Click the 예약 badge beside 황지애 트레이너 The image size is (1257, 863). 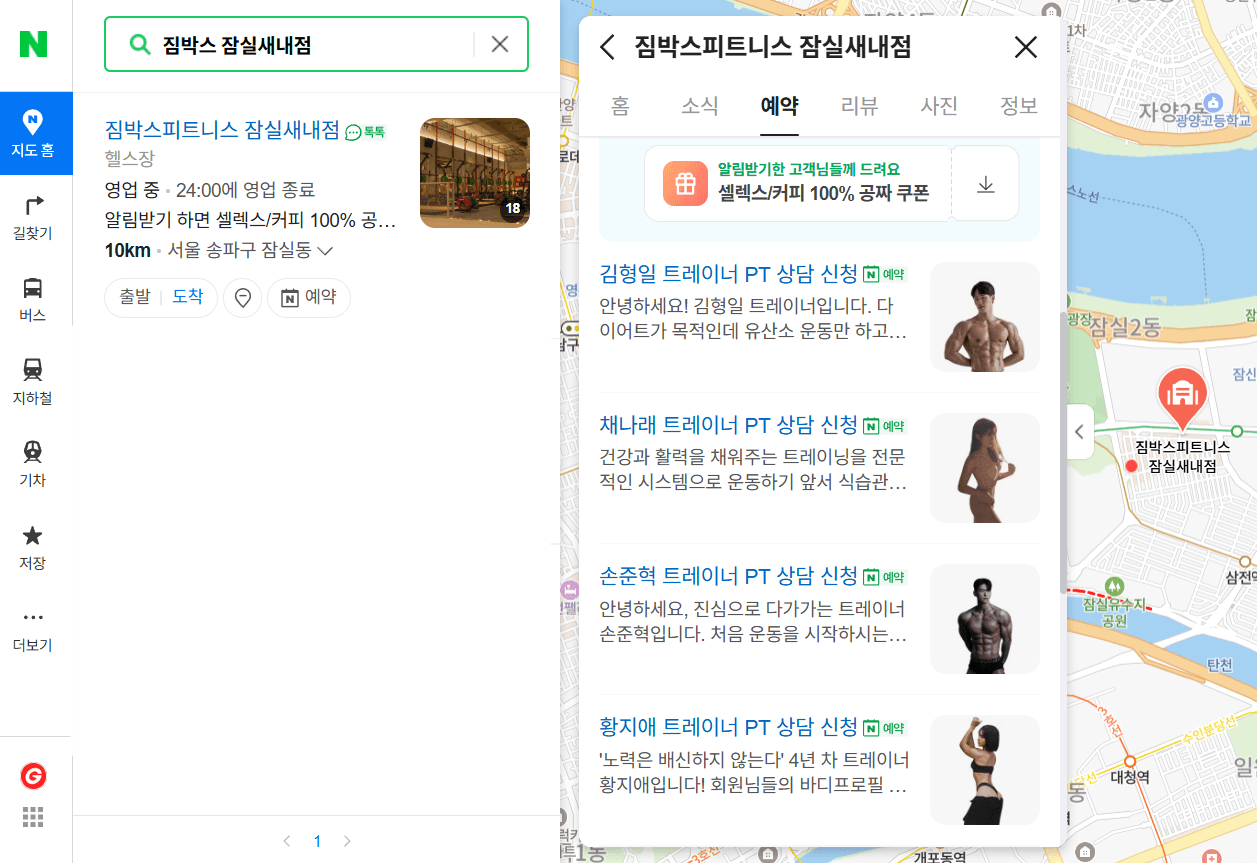point(884,727)
